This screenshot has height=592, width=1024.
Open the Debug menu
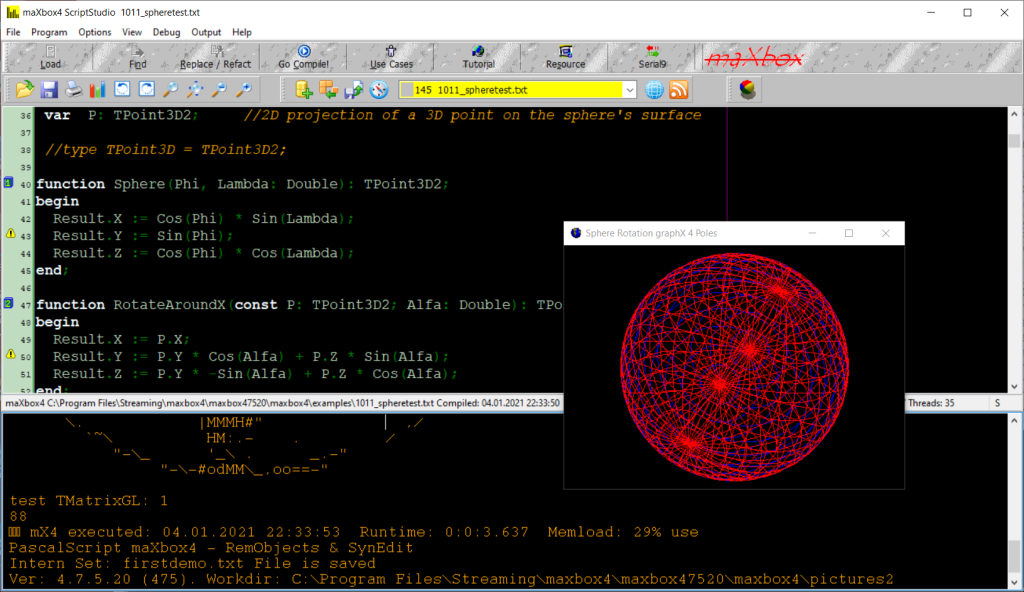167,32
